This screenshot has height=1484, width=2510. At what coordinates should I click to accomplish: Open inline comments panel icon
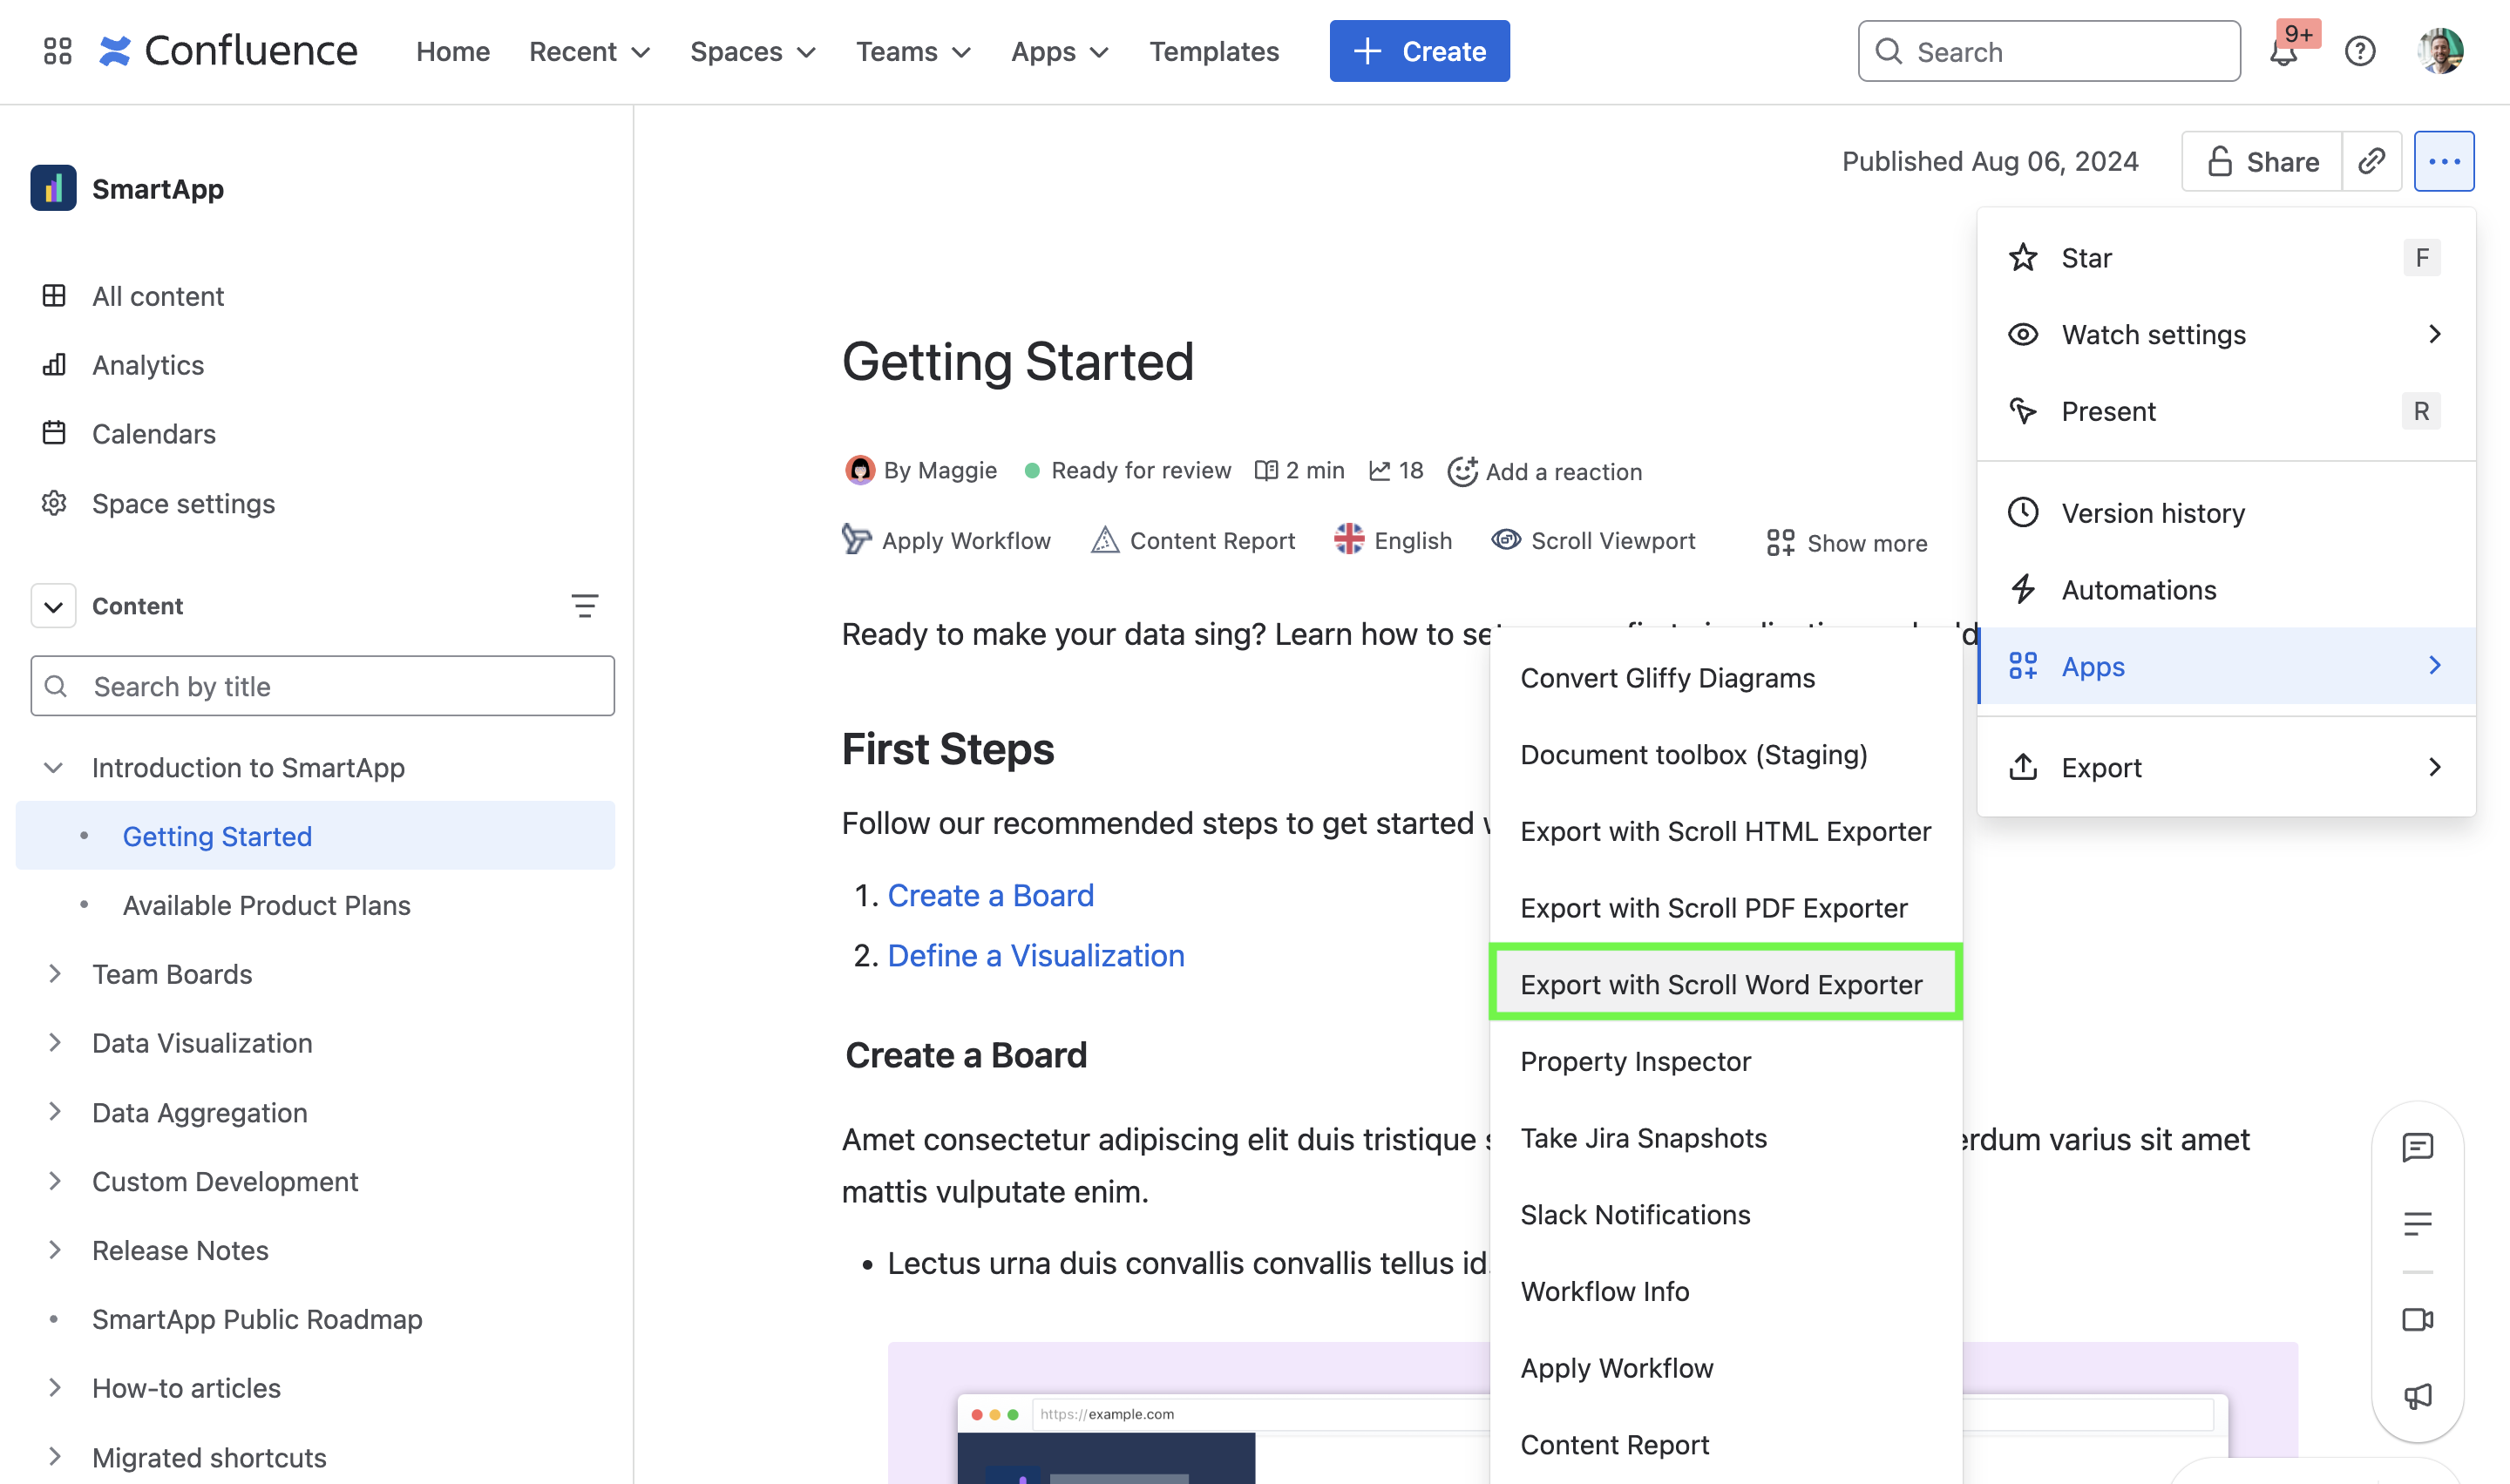tap(2417, 1147)
